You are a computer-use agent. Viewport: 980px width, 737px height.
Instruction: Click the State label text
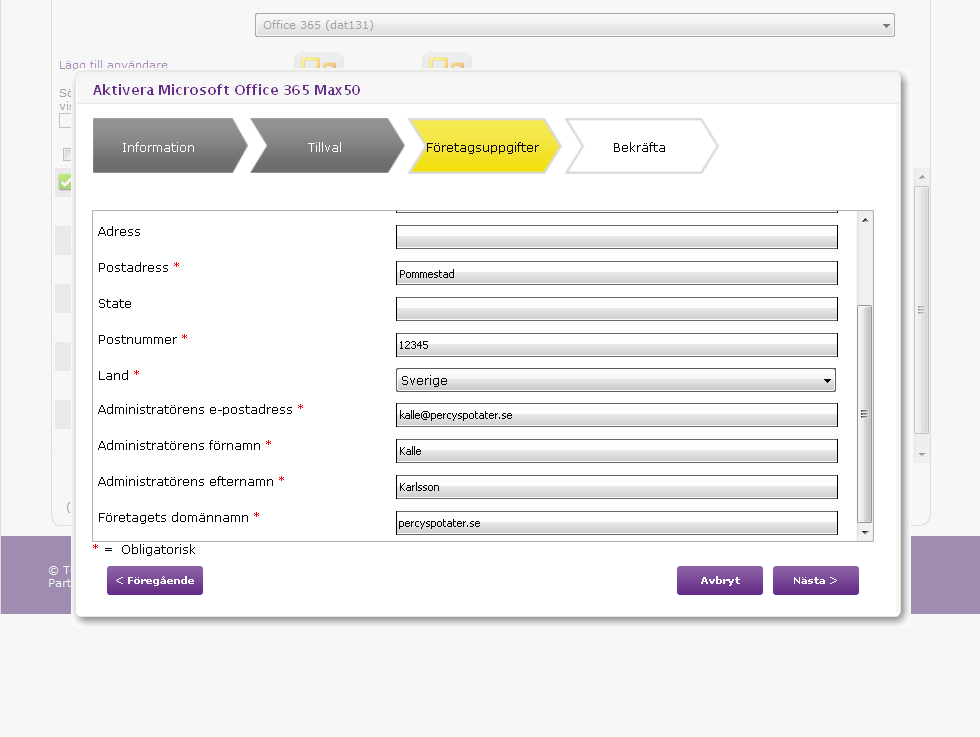coord(115,303)
